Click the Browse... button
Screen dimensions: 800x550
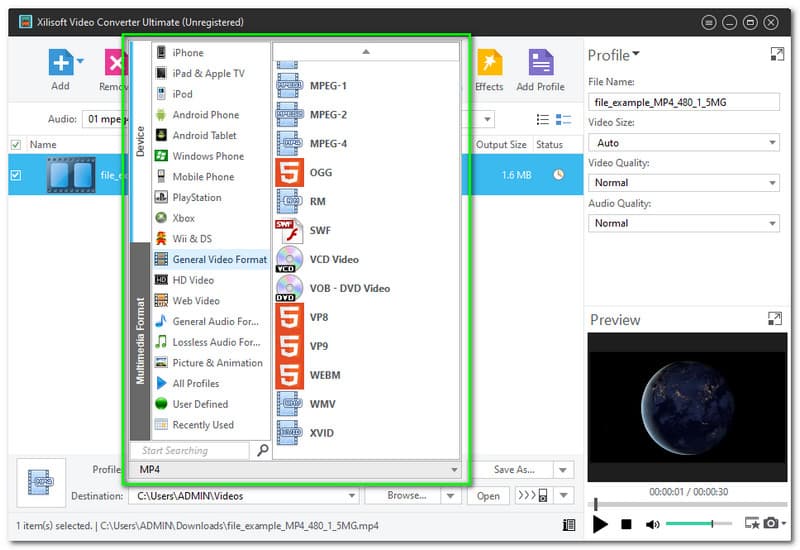[x=407, y=496]
